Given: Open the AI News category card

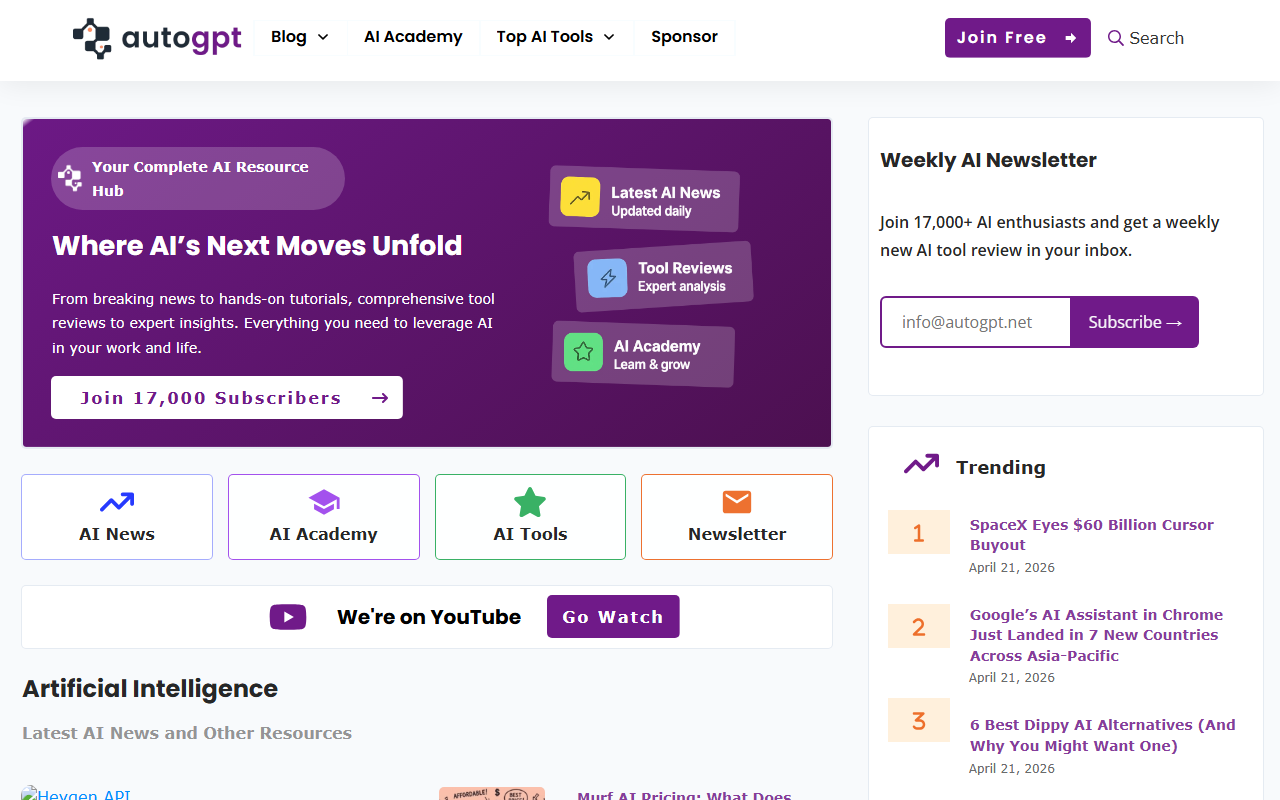Looking at the screenshot, I should click(117, 517).
